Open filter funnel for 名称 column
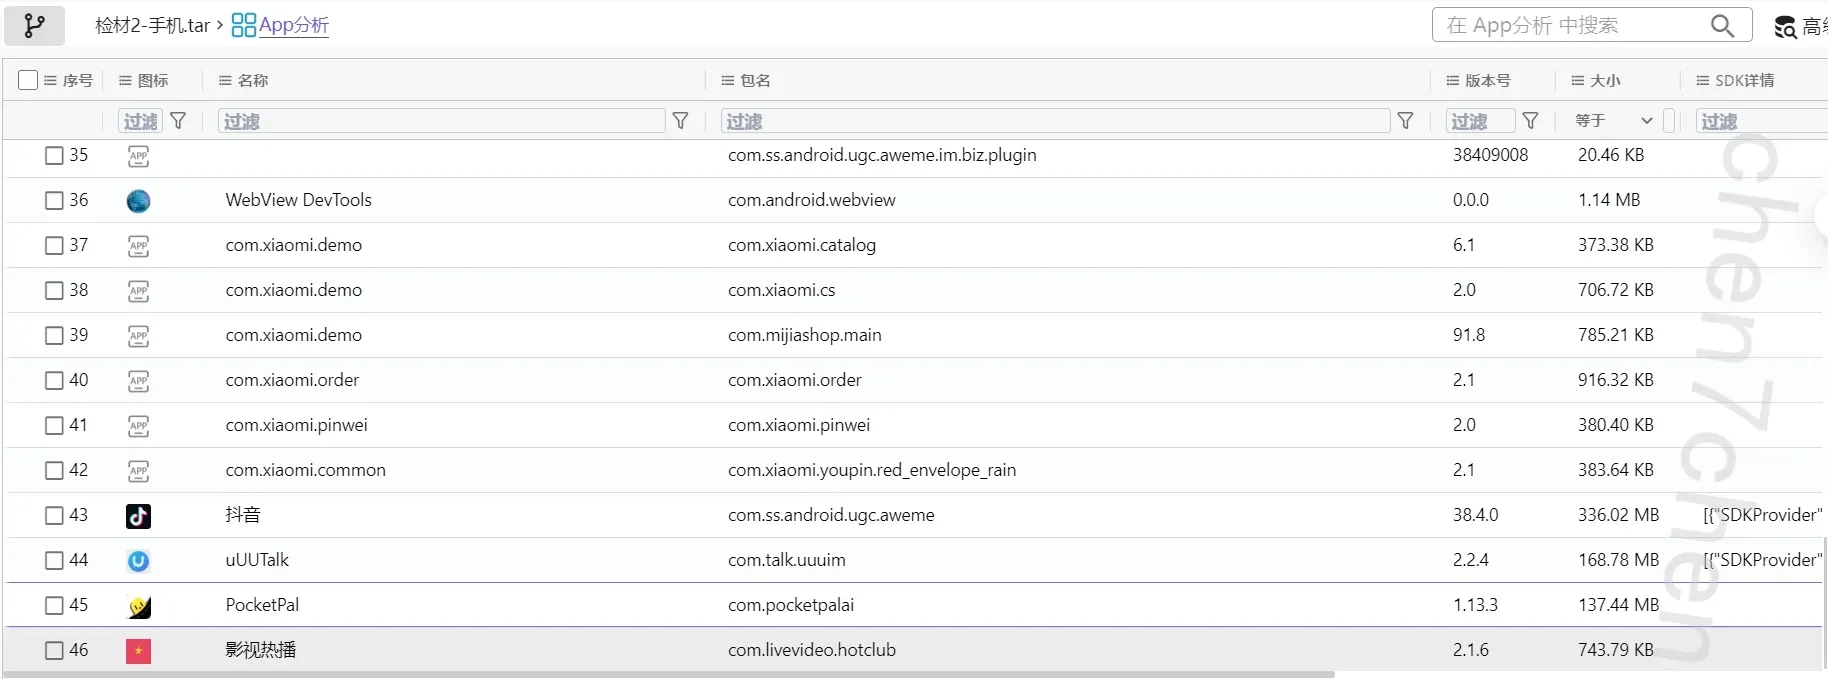The width and height of the screenshot is (1828, 679). click(x=680, y=121)
